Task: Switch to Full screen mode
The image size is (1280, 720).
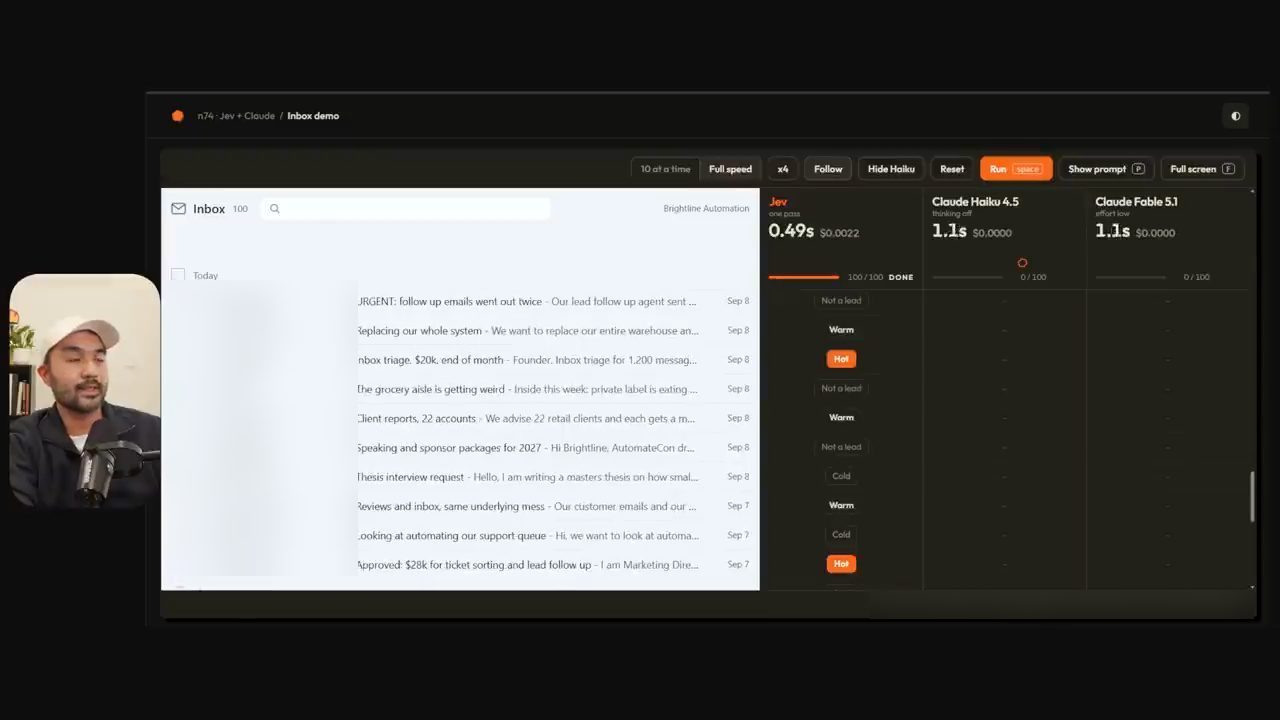Action: [x=1202, y=169]
